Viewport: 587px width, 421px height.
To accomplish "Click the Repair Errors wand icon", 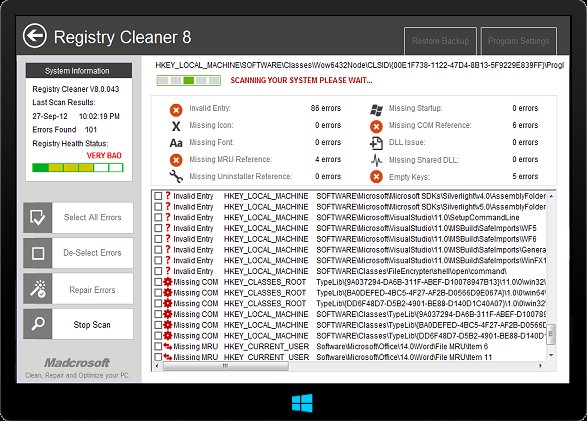I will pos(38,289).
